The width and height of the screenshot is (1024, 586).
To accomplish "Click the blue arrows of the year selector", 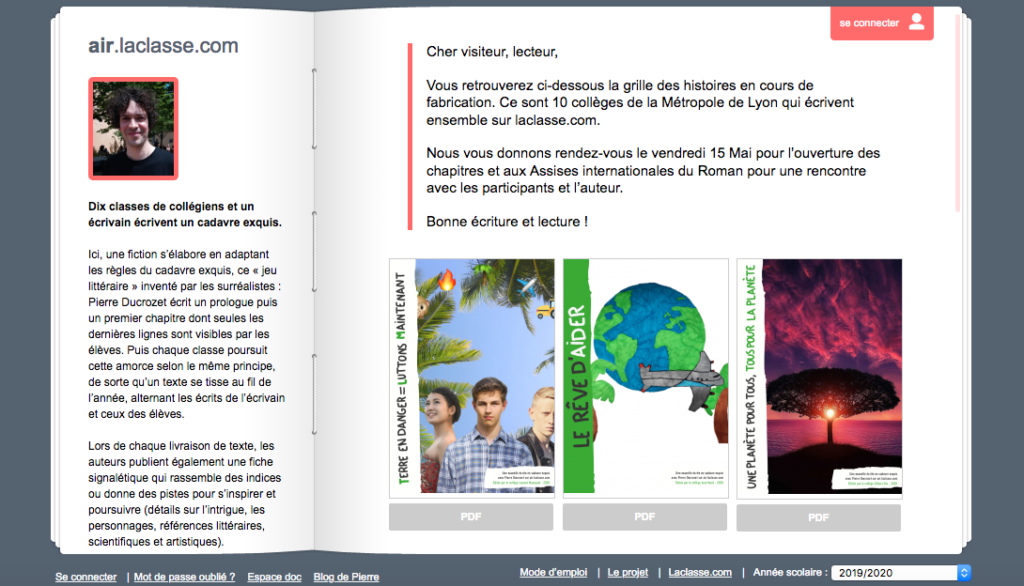I will (x=964, y=573).
